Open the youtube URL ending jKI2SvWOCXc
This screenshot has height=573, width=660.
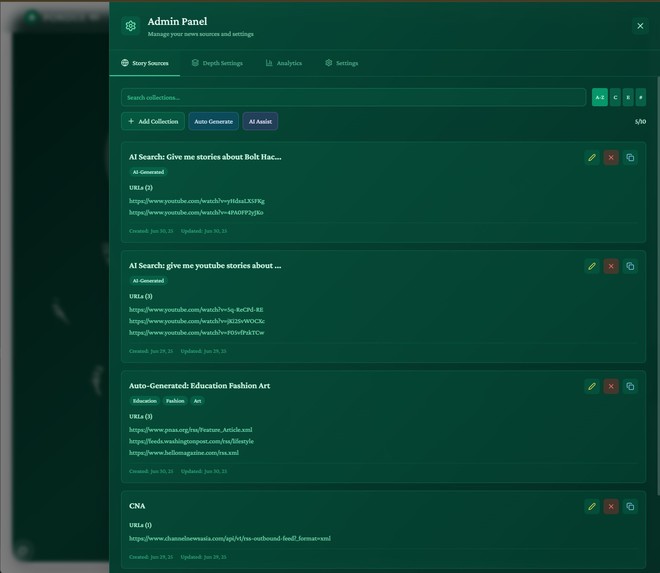[197, 321]
